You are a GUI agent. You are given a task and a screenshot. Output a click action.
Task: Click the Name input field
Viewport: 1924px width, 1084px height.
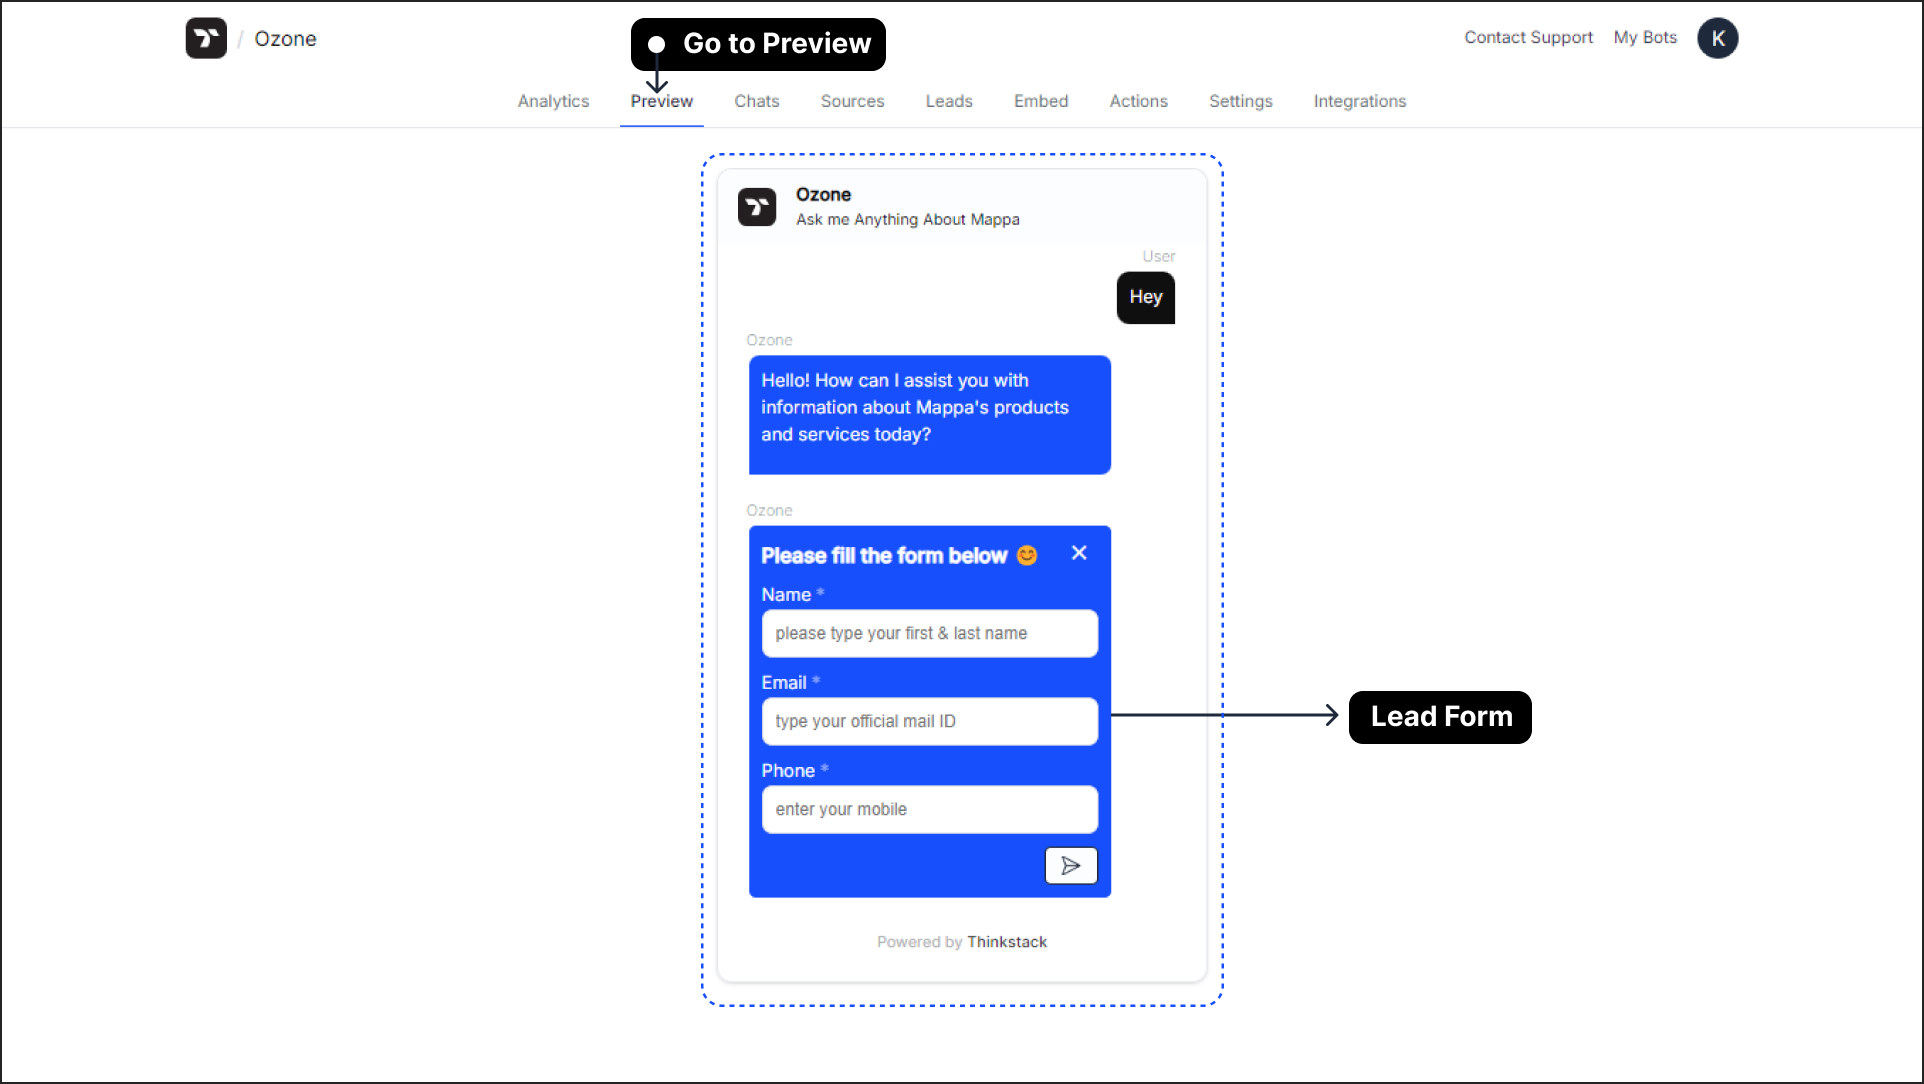point(930,633)
